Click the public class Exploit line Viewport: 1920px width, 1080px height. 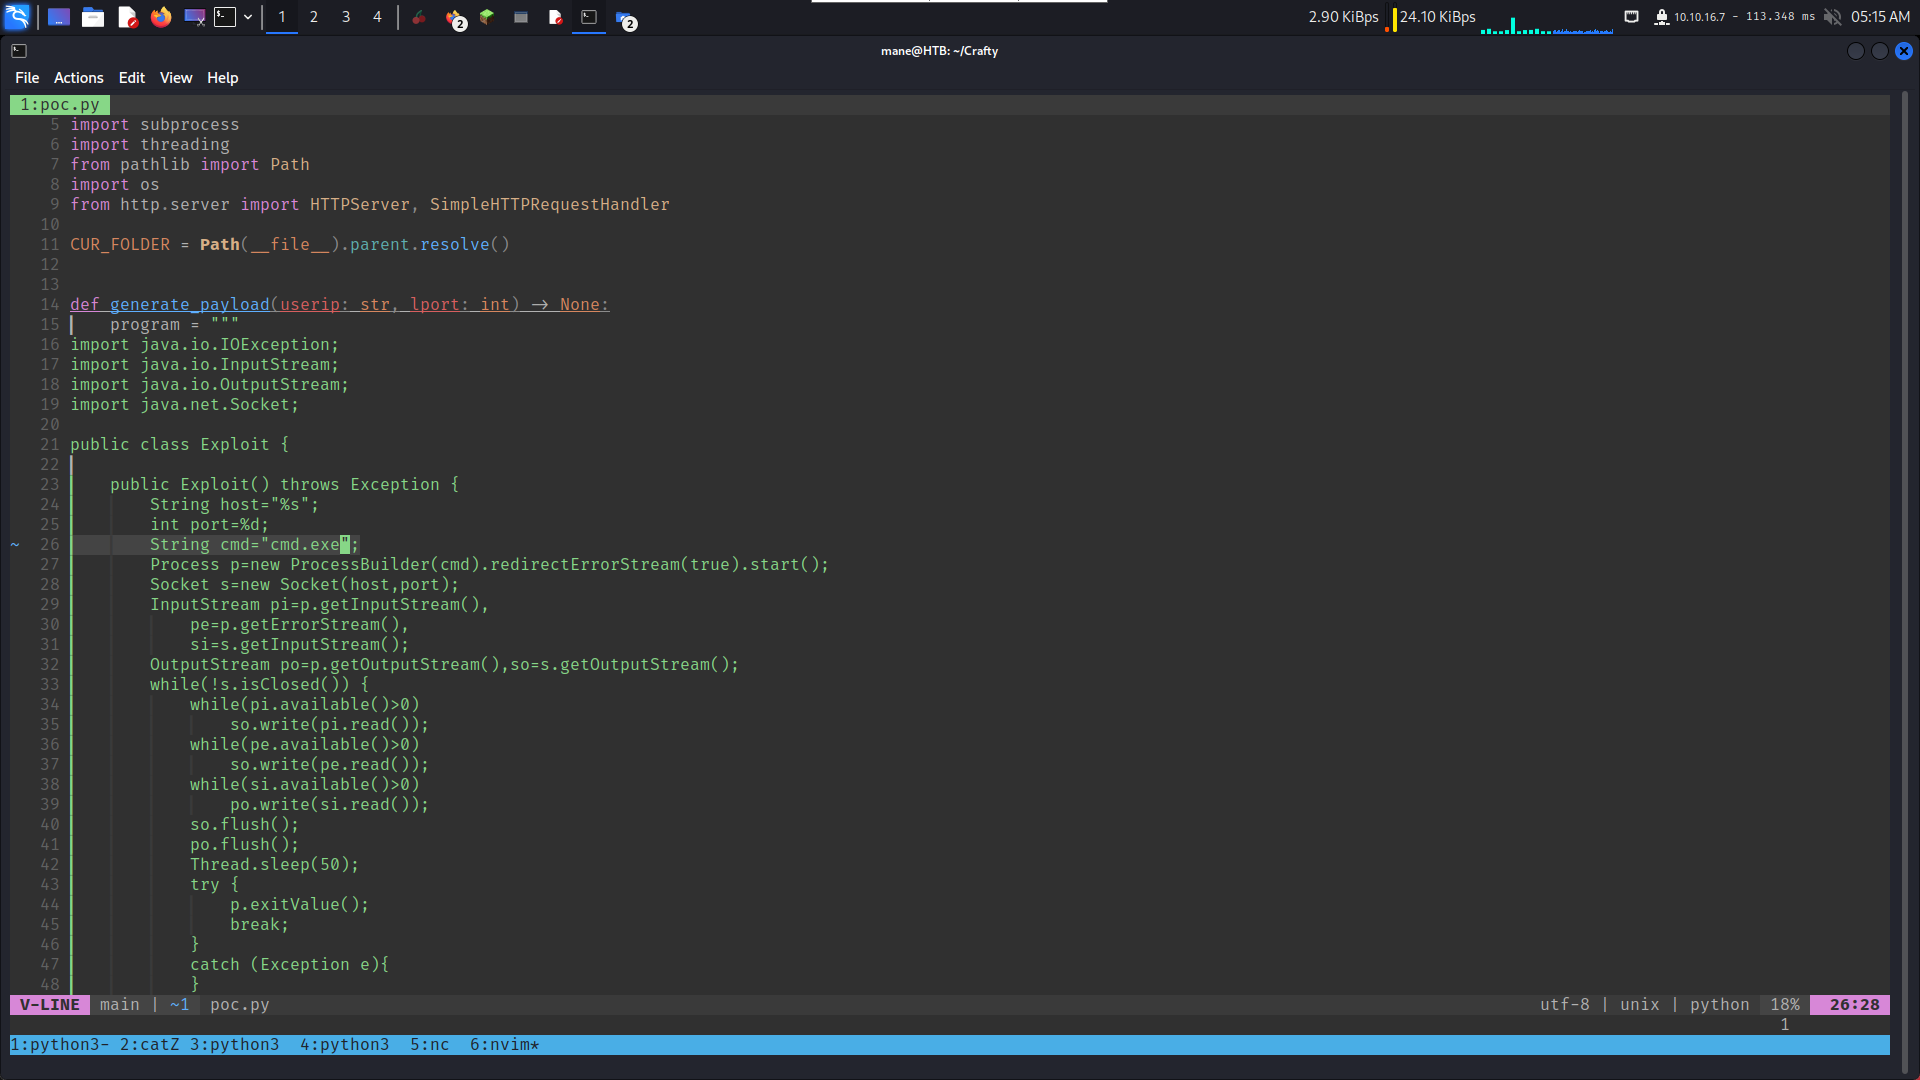click(x=180, y=445)
